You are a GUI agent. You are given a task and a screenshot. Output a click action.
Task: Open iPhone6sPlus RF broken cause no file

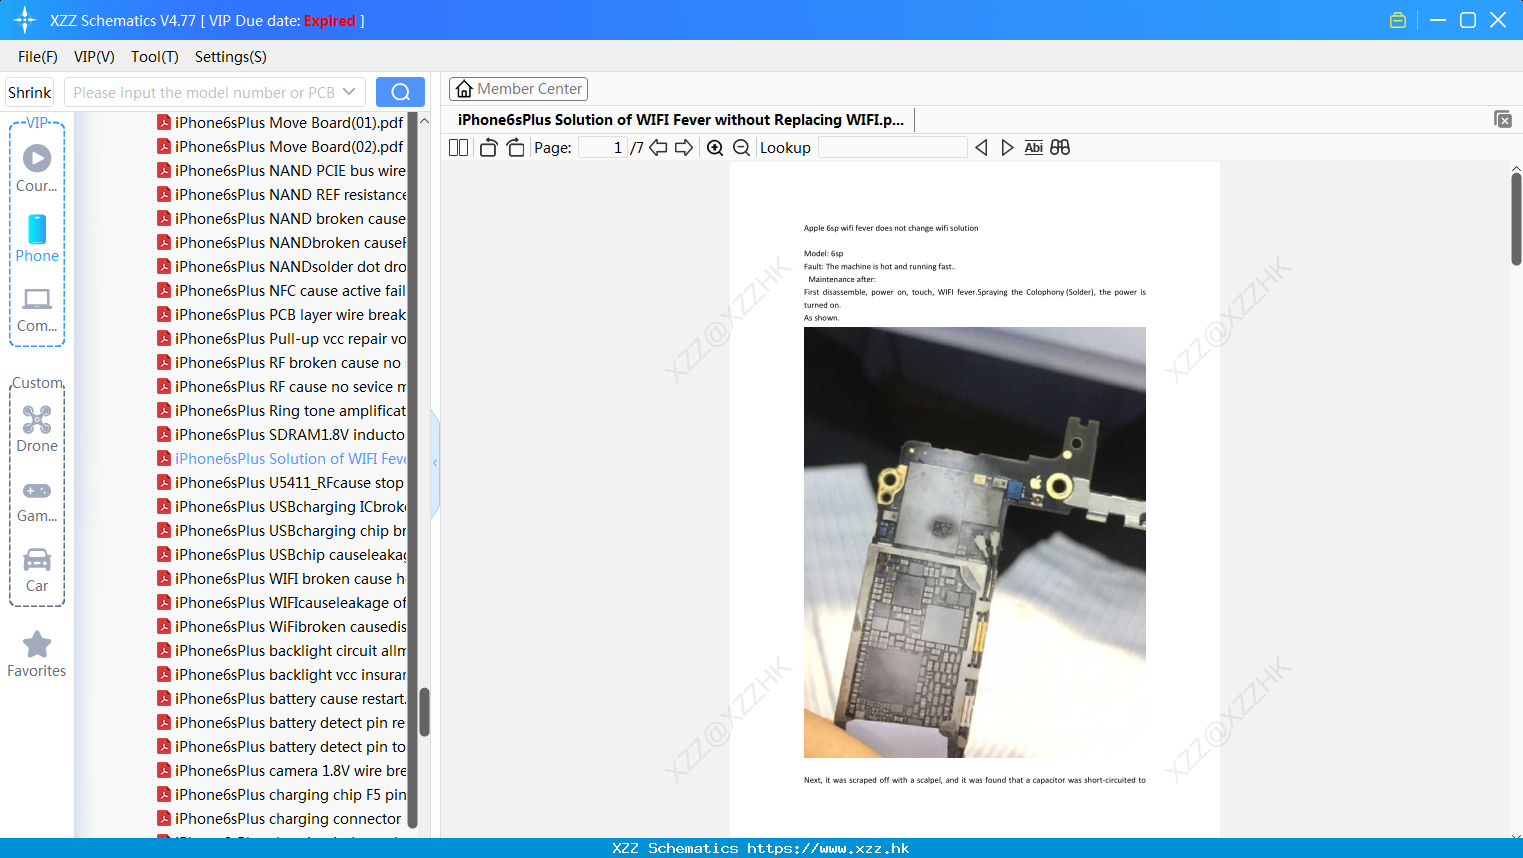point(279,363)
